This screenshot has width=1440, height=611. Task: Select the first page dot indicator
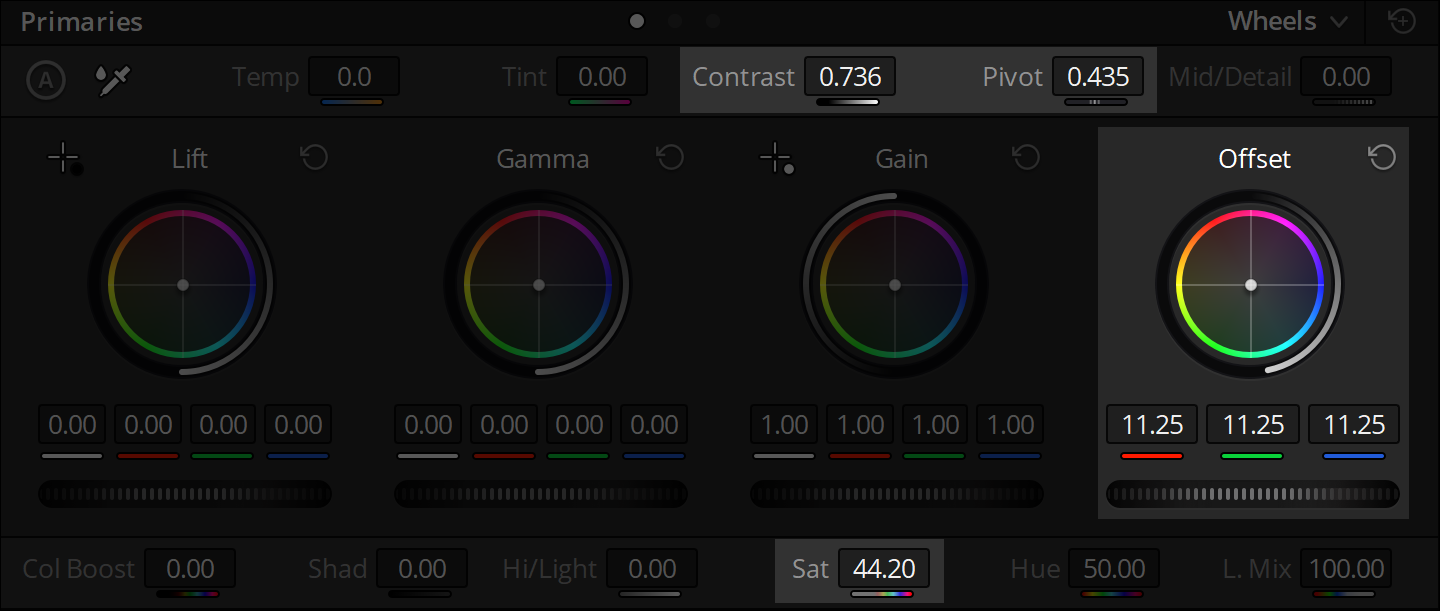[637, 20]
